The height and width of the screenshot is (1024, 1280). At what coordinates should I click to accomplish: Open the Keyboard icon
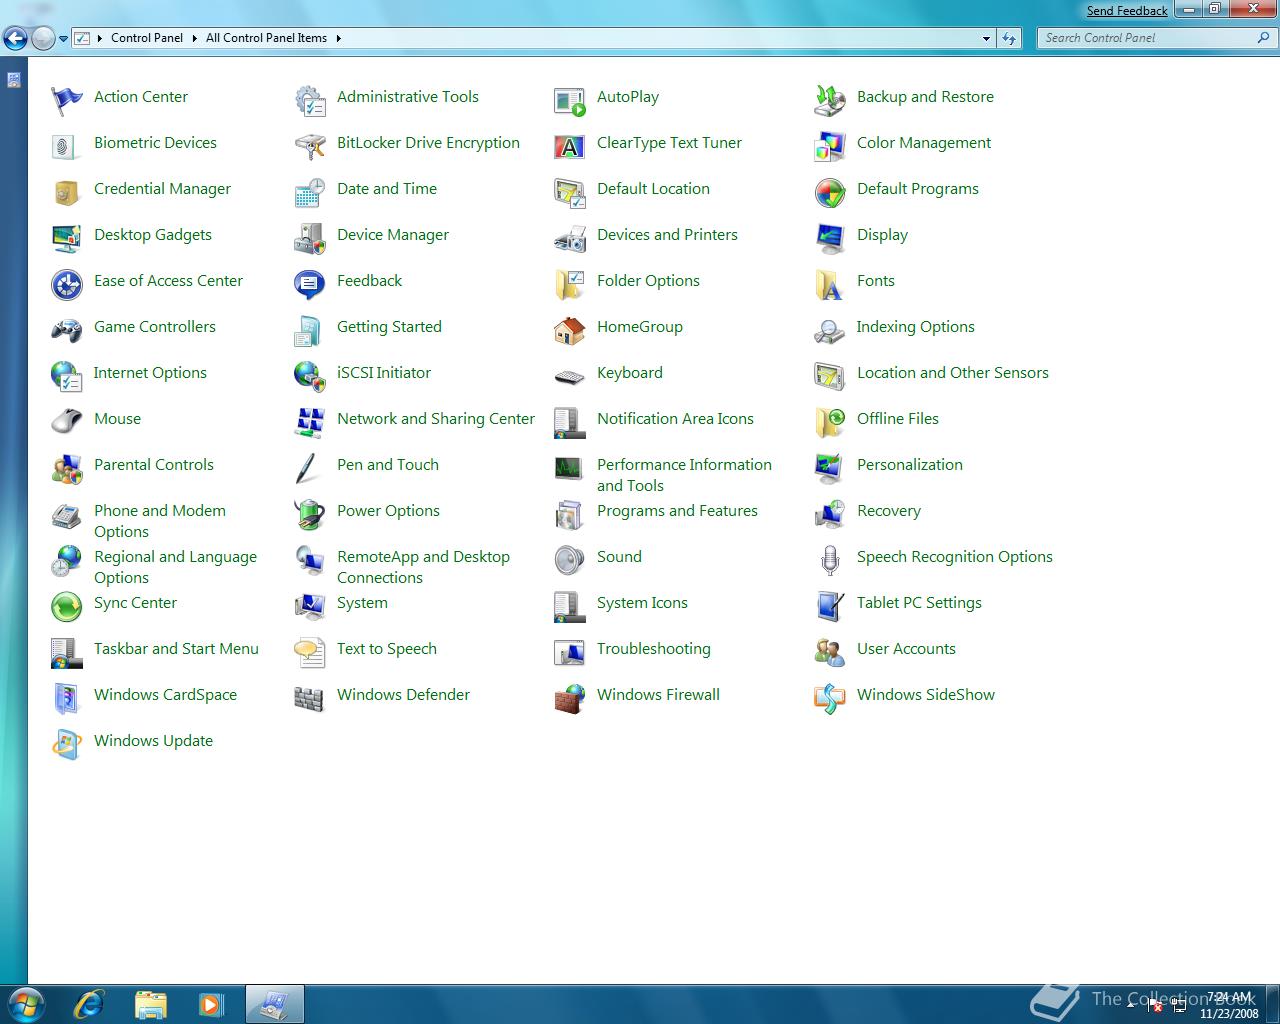[570, 376]
